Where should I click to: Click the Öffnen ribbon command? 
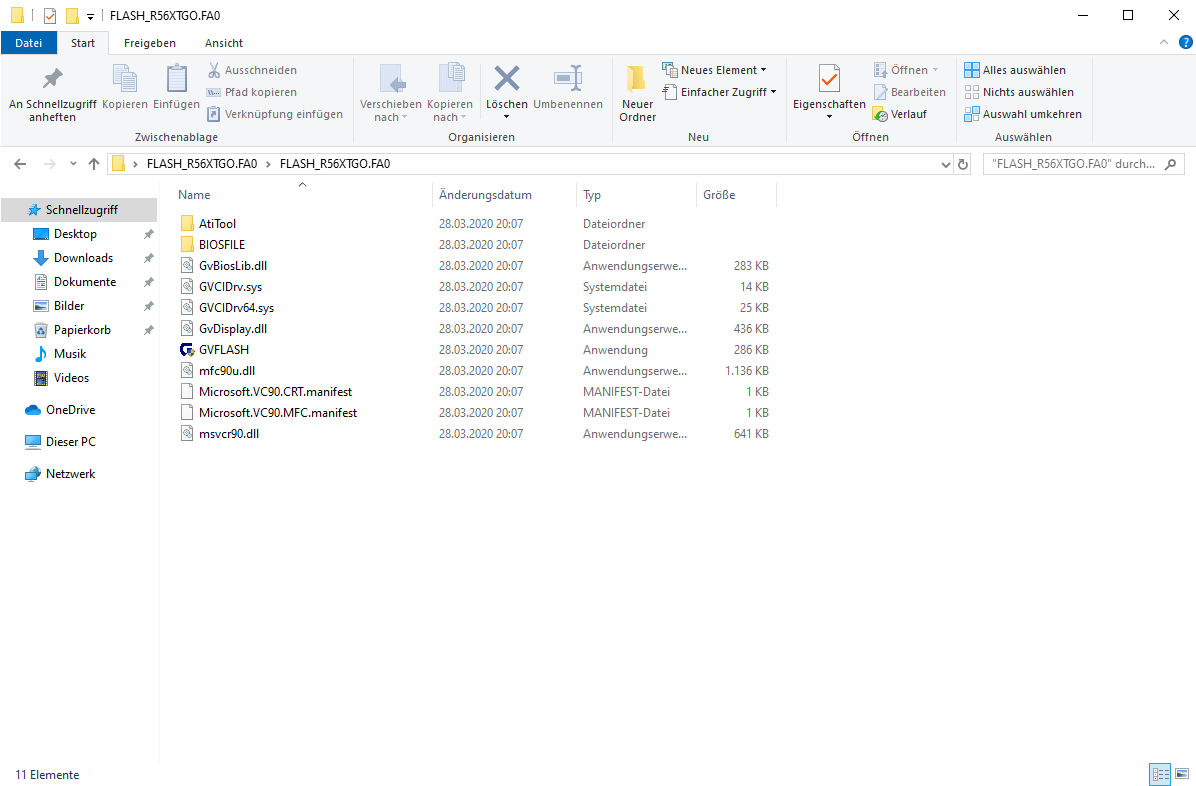click(905, 70)
